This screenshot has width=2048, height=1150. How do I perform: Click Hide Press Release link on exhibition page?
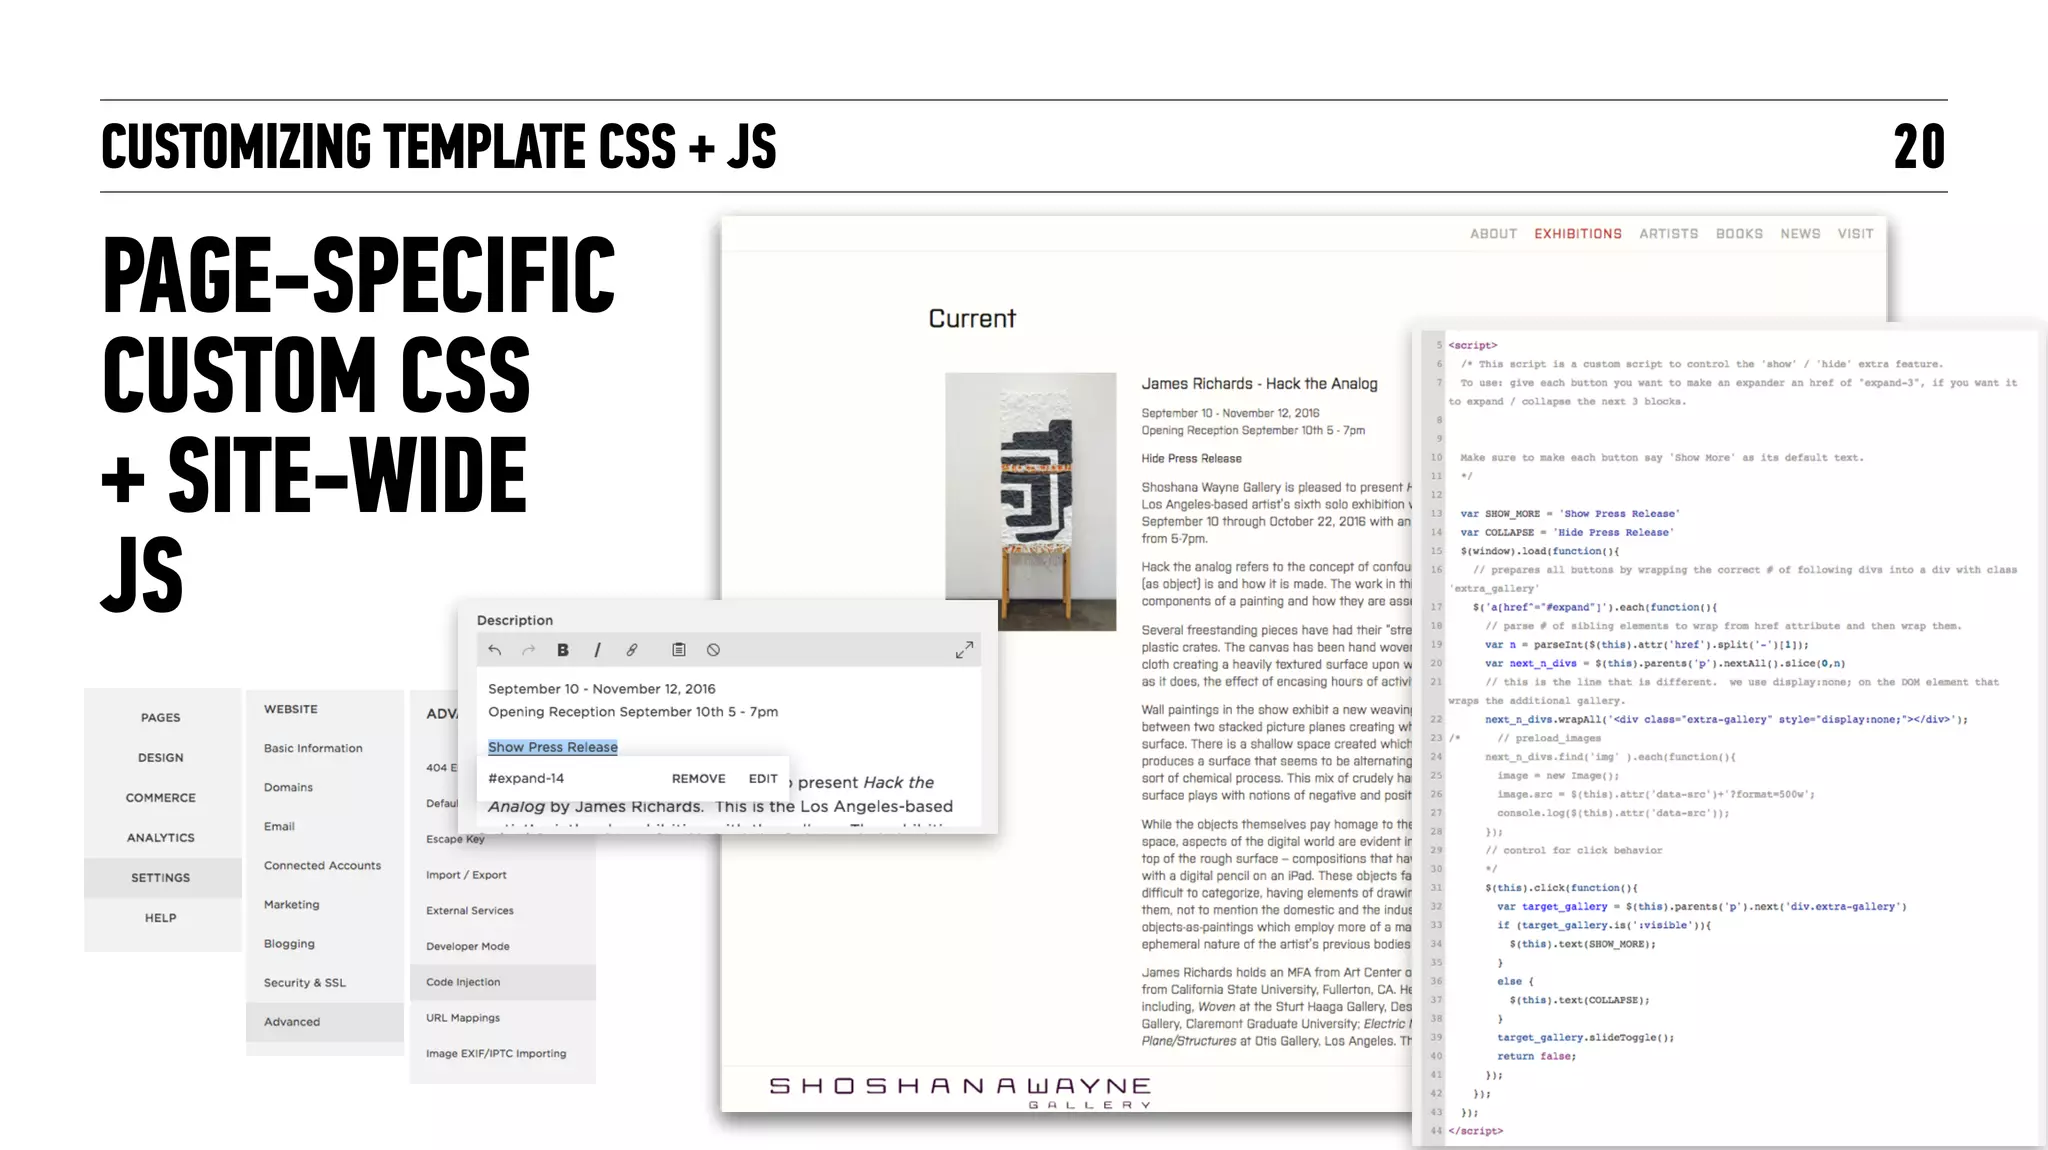1192,458
